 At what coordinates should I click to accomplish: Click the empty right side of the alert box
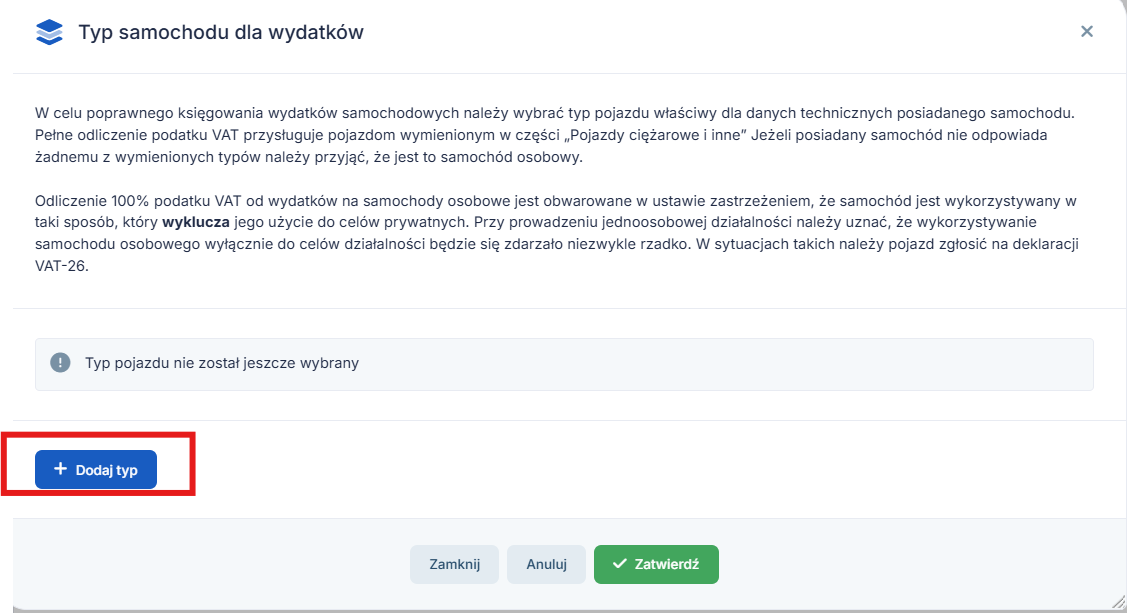(800, 363)
